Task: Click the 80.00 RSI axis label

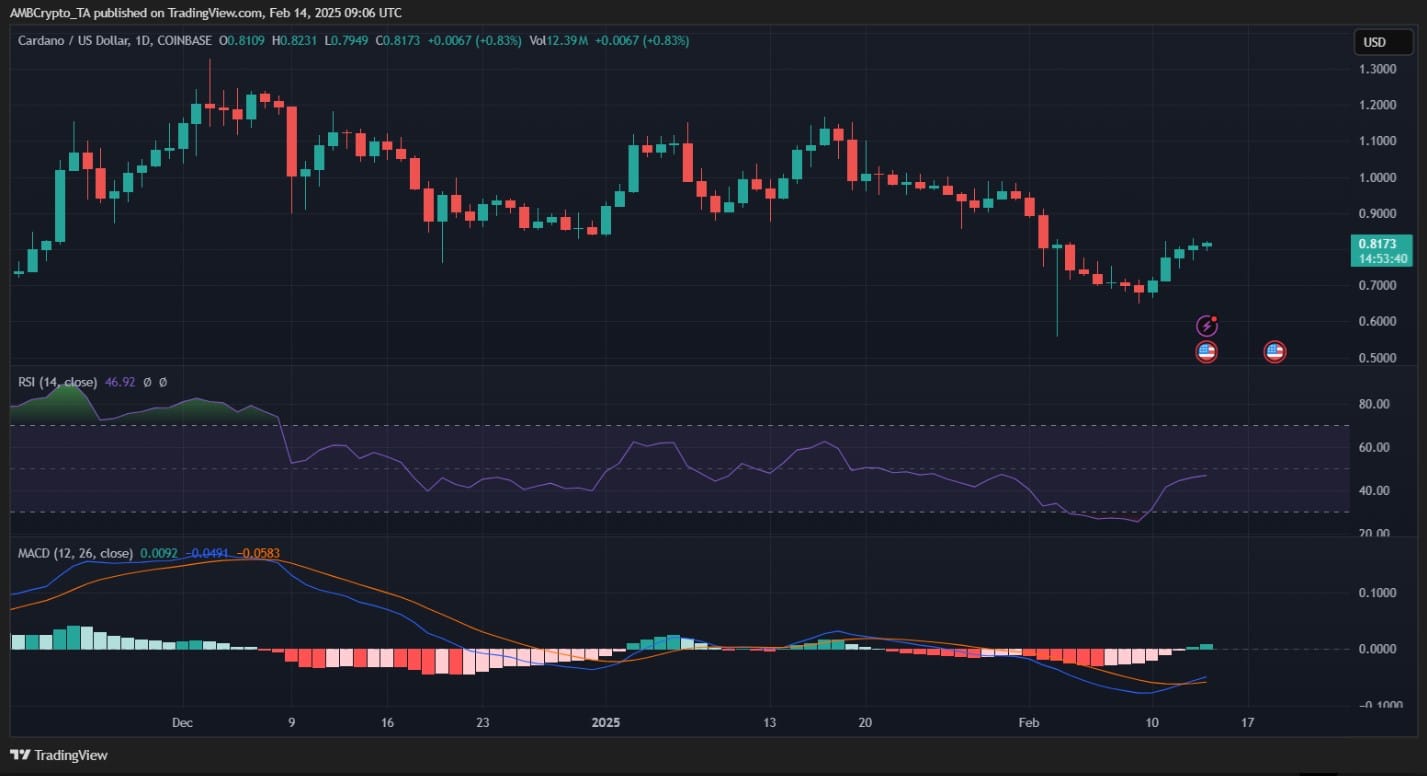Action: point(1375,404)
